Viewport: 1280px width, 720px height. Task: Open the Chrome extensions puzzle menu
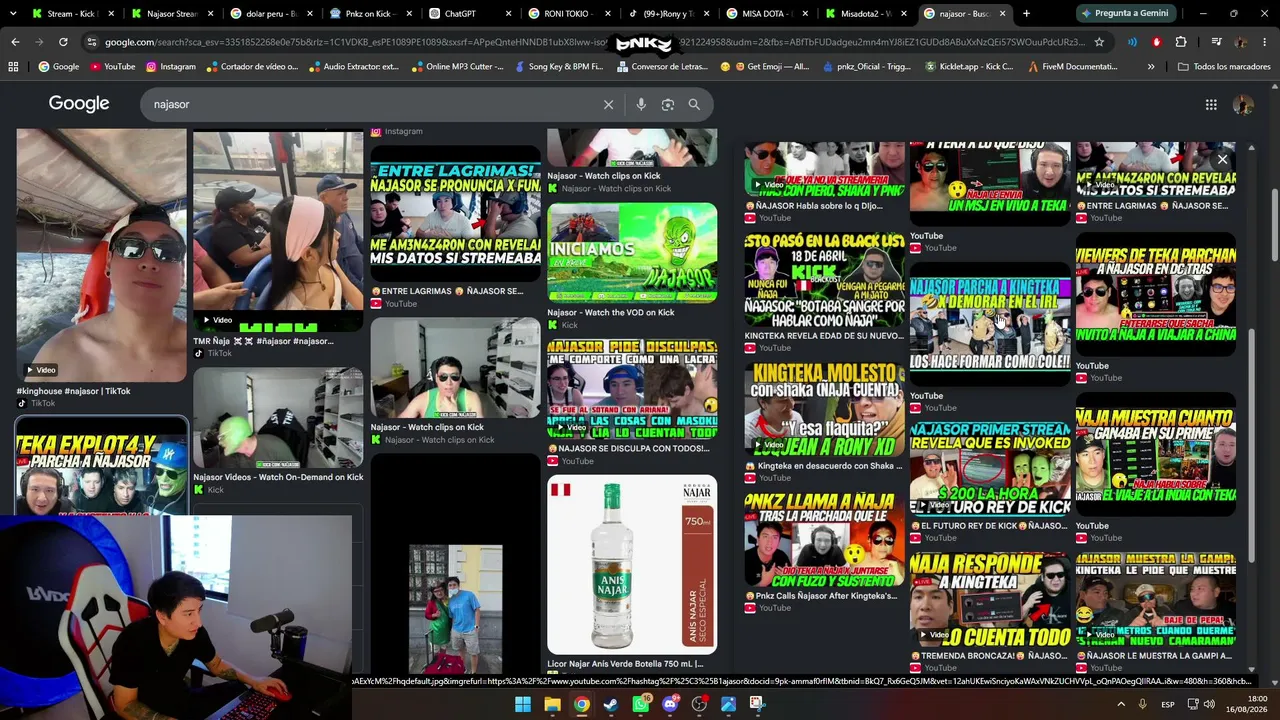click(1181, 42)
